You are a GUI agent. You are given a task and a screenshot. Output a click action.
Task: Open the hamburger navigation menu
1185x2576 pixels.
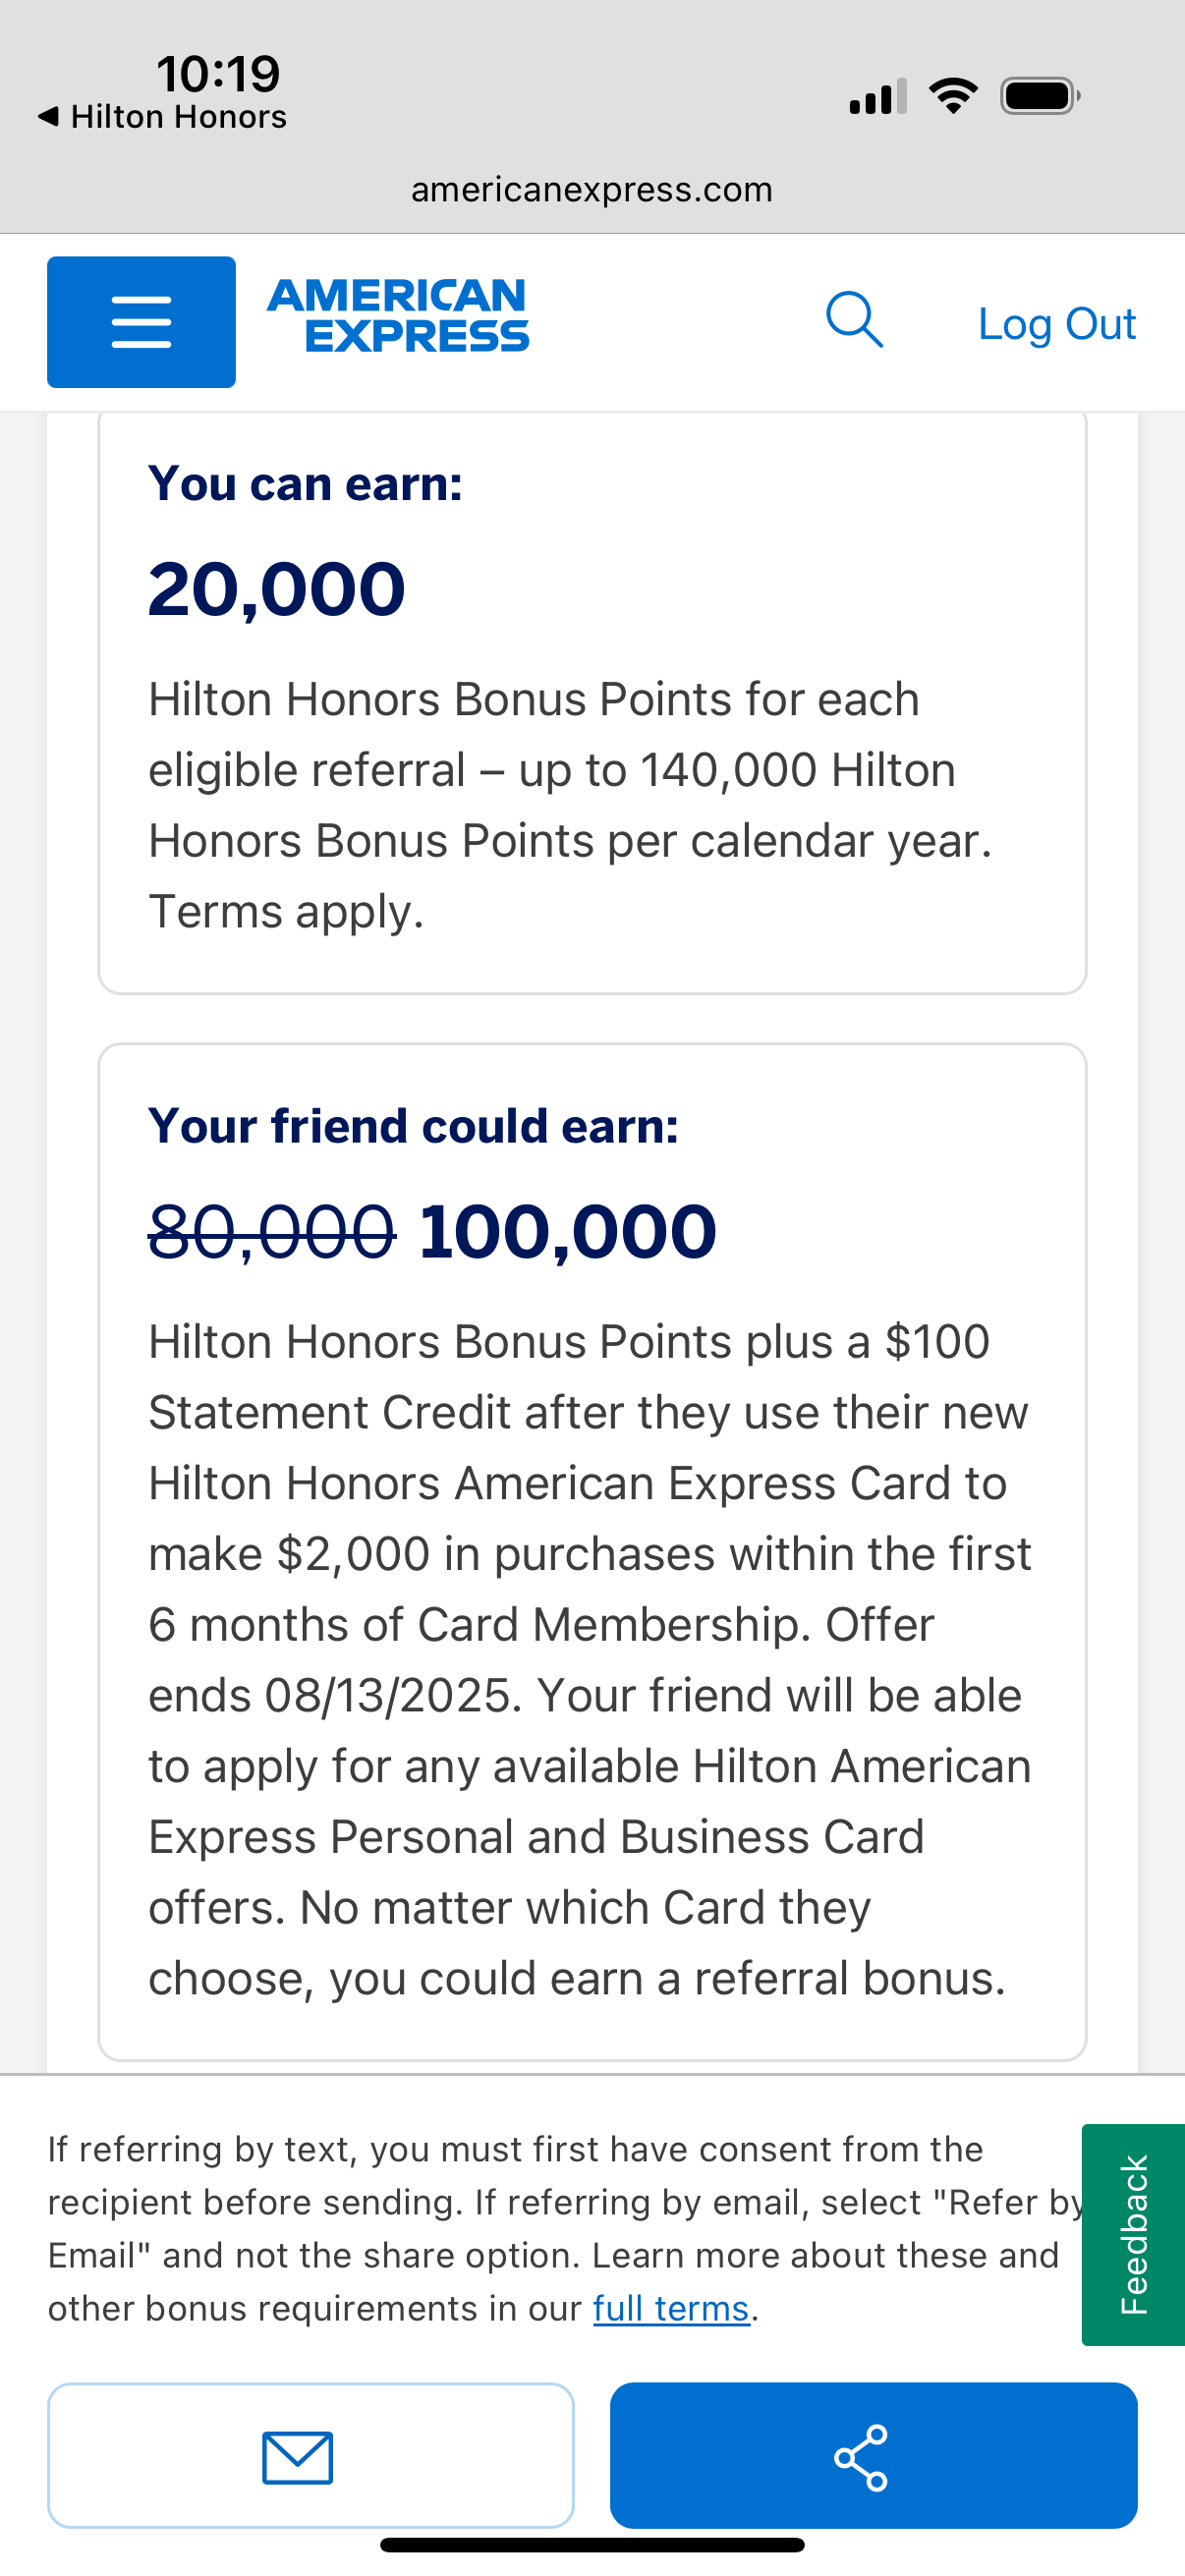[x=141, y=322]
